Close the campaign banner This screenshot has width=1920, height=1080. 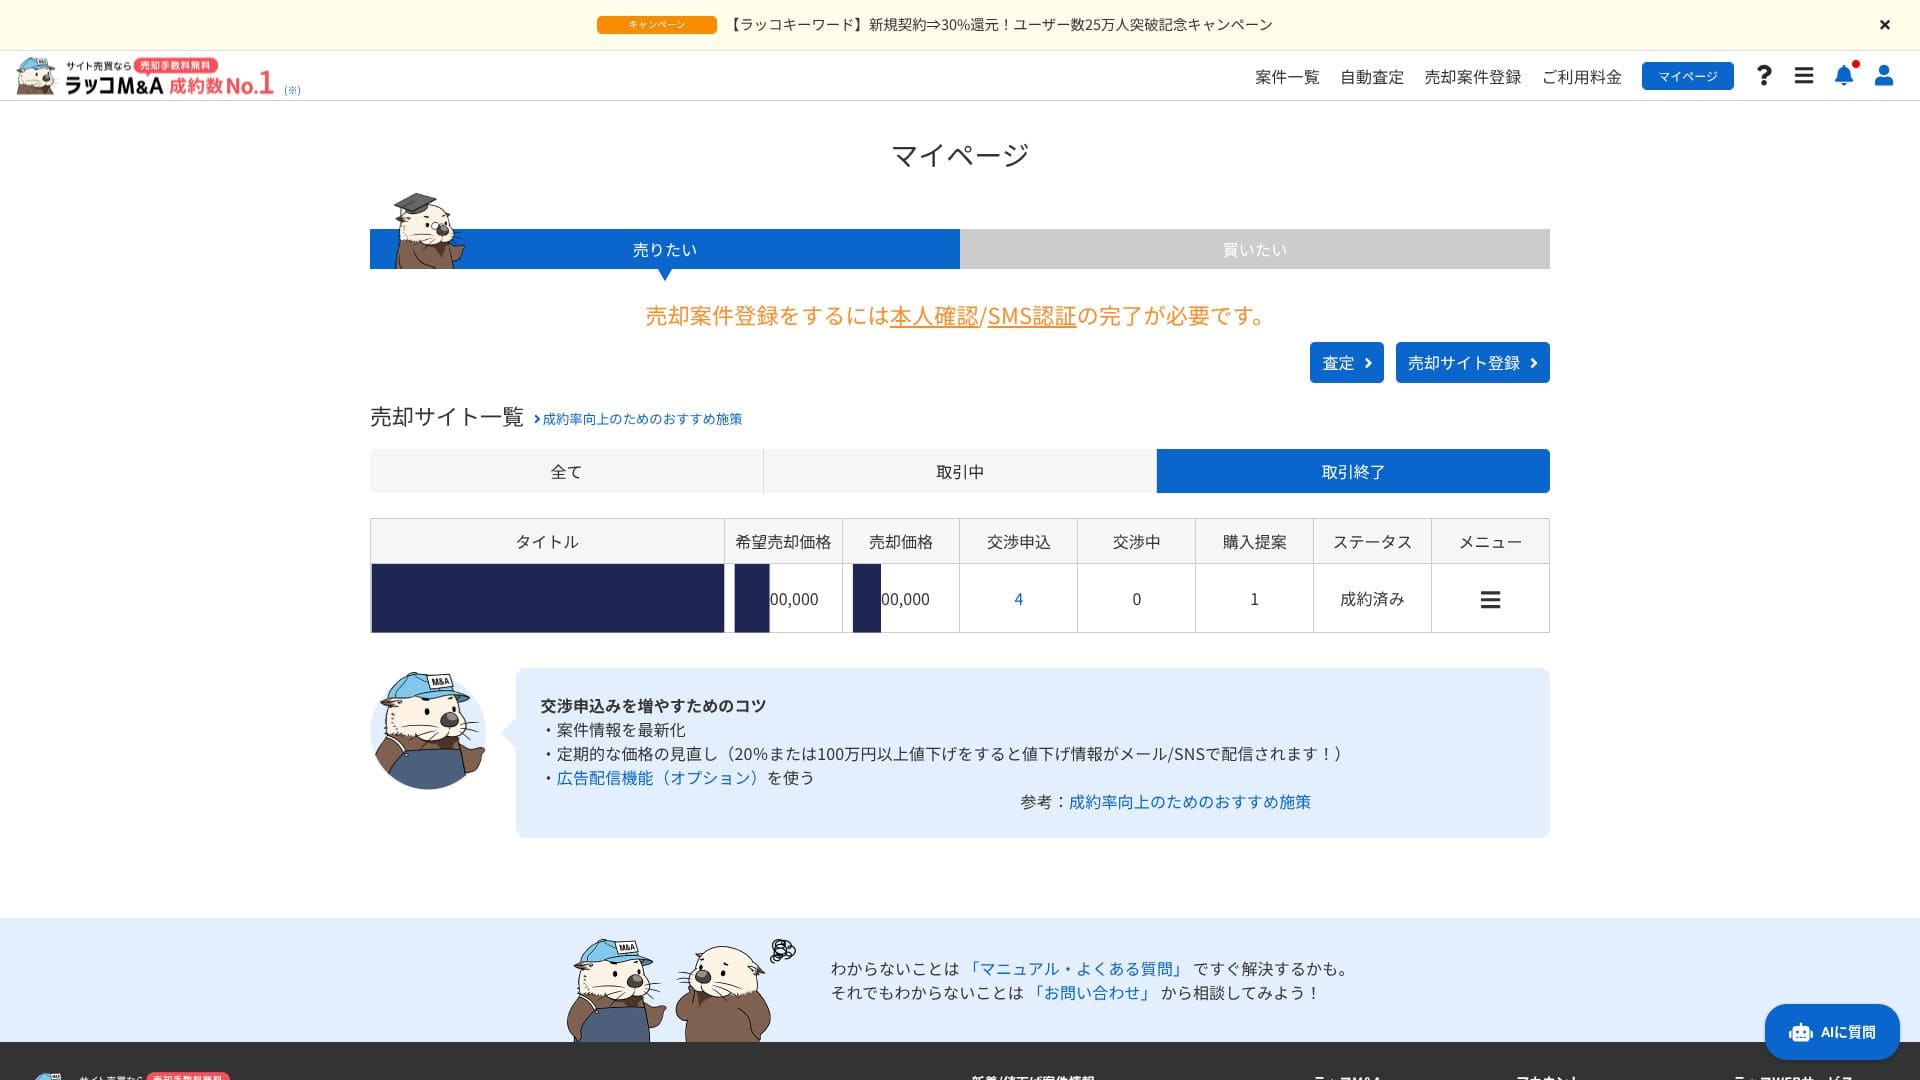[x=1885, y=25]
